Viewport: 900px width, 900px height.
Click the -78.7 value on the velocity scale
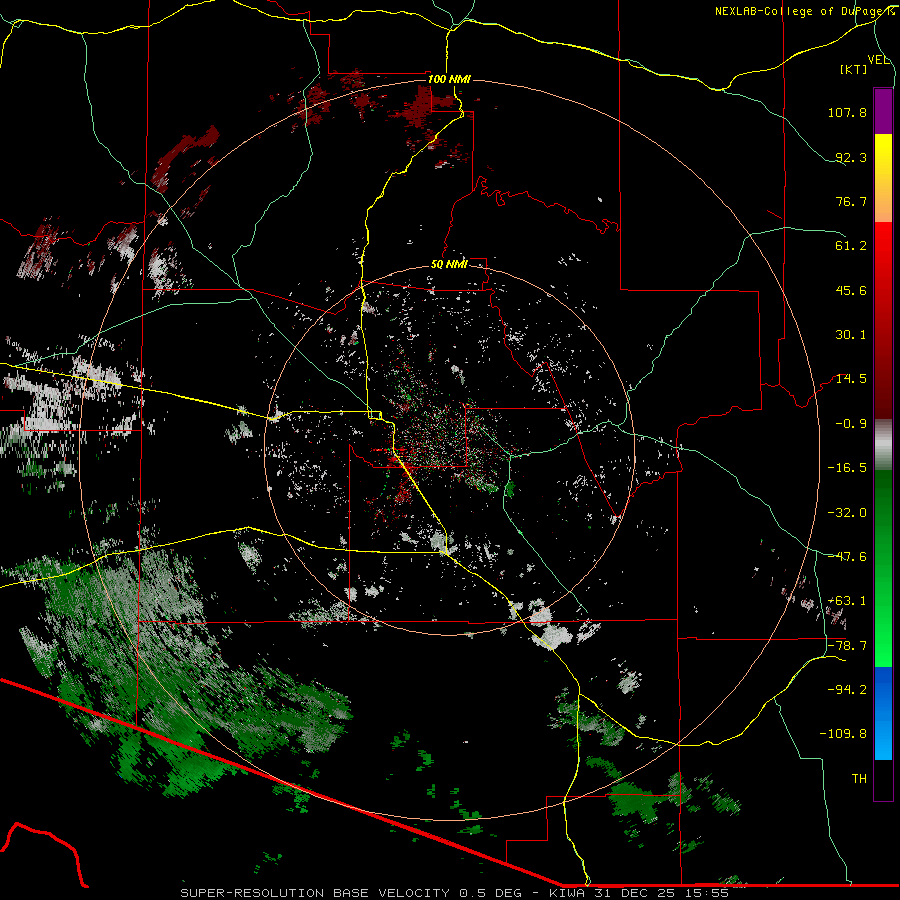[x=847, y=646]
